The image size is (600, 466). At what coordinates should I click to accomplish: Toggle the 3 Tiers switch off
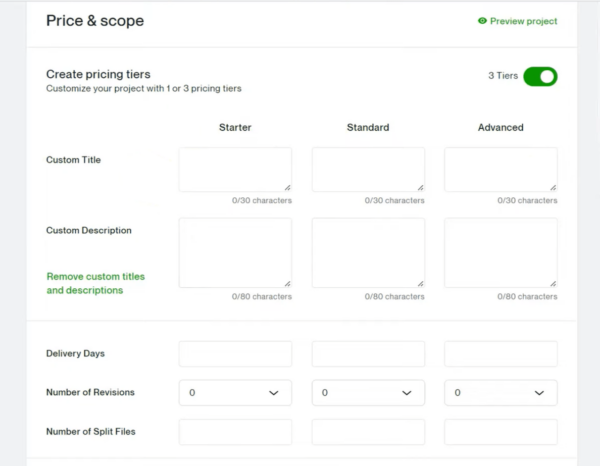coord(540,77)
